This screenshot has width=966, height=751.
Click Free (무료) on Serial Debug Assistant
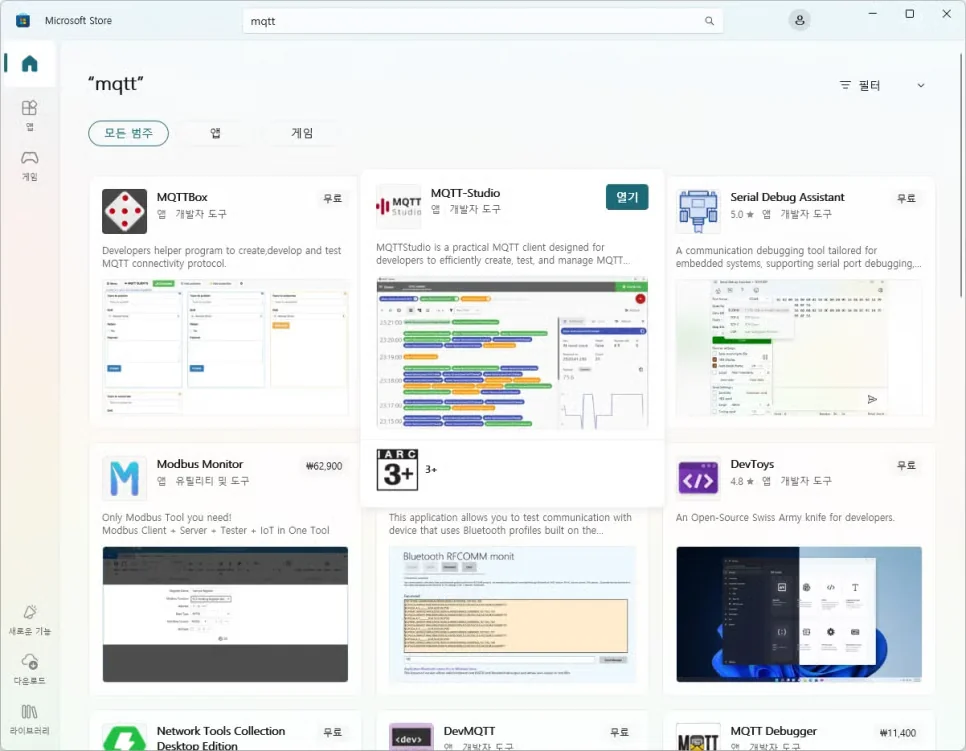point(906,198)
